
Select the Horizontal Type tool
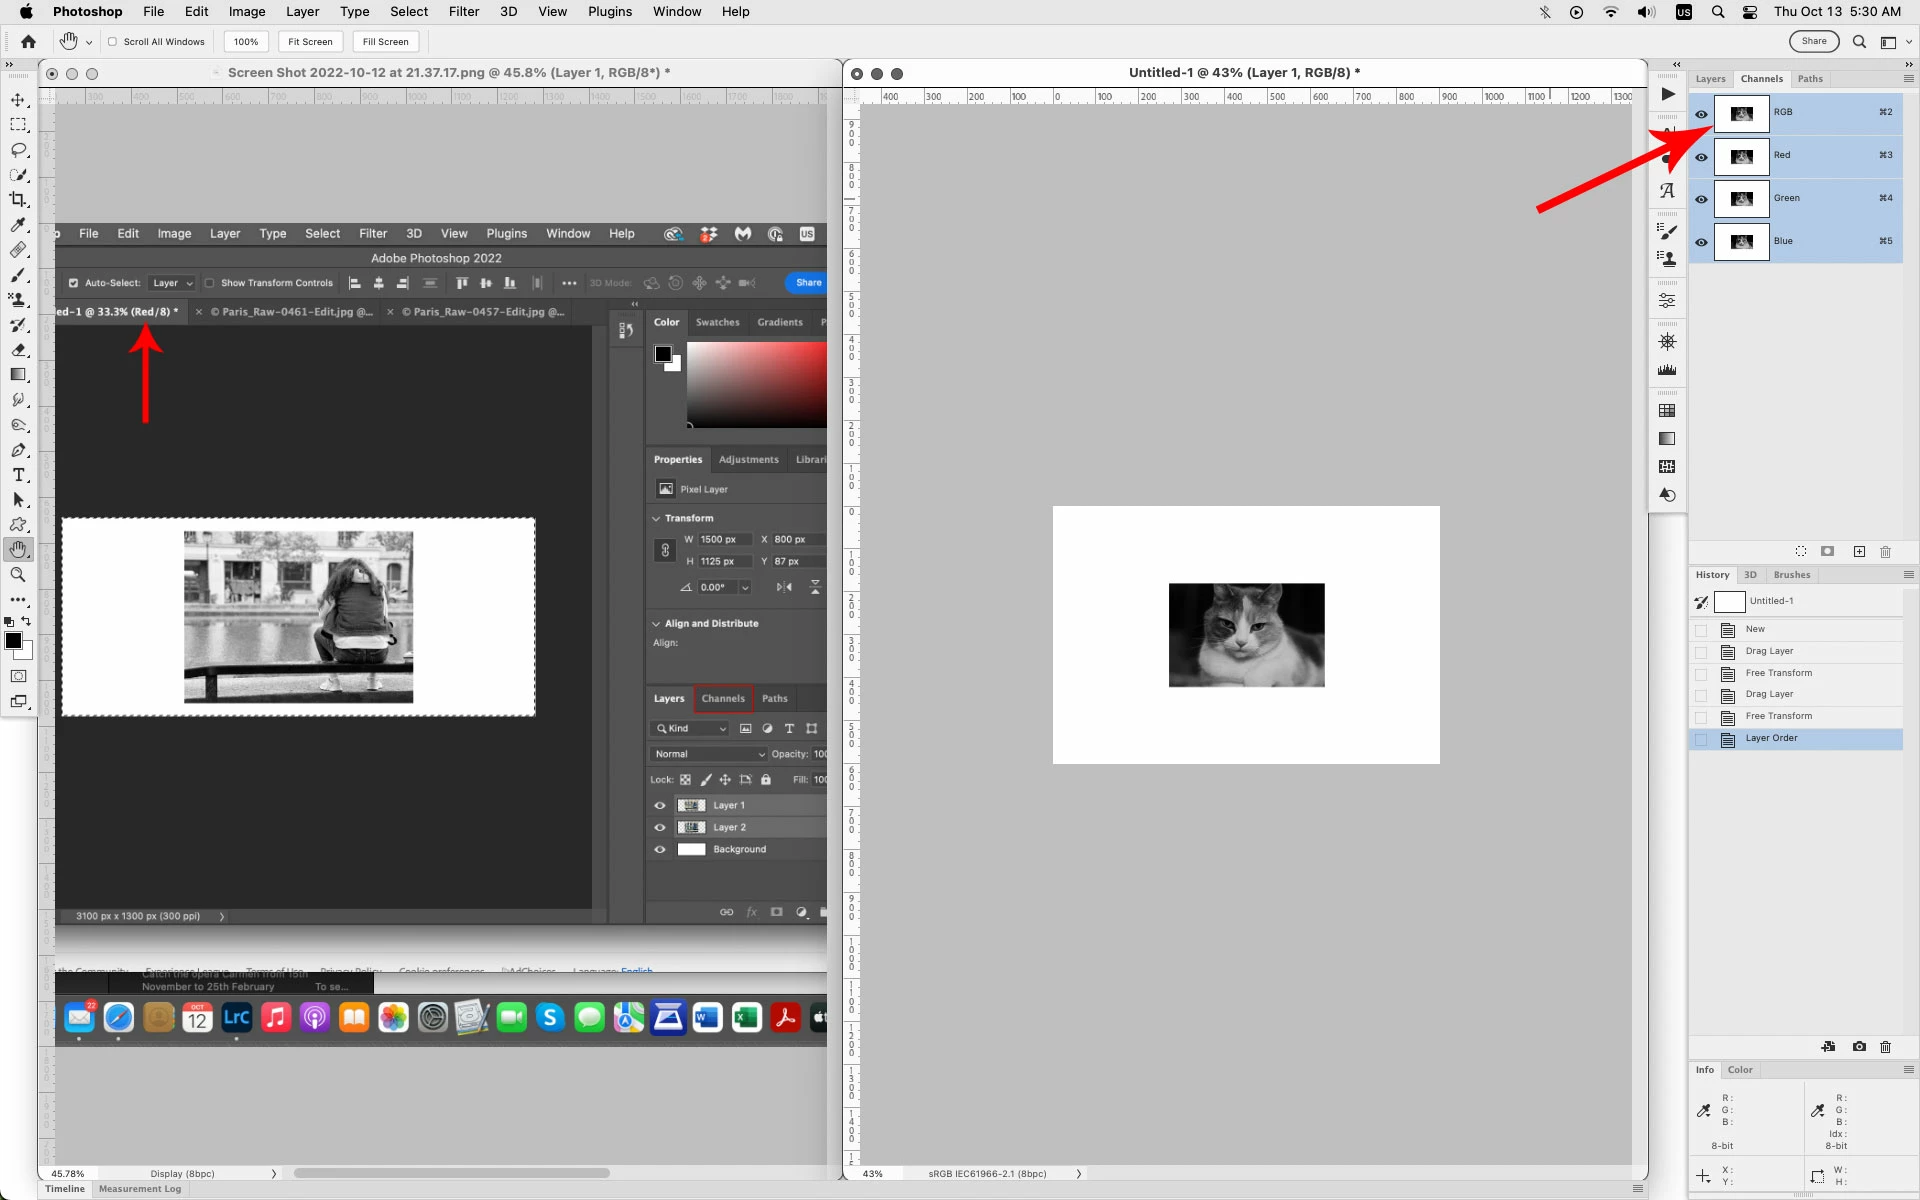[18, 475]
